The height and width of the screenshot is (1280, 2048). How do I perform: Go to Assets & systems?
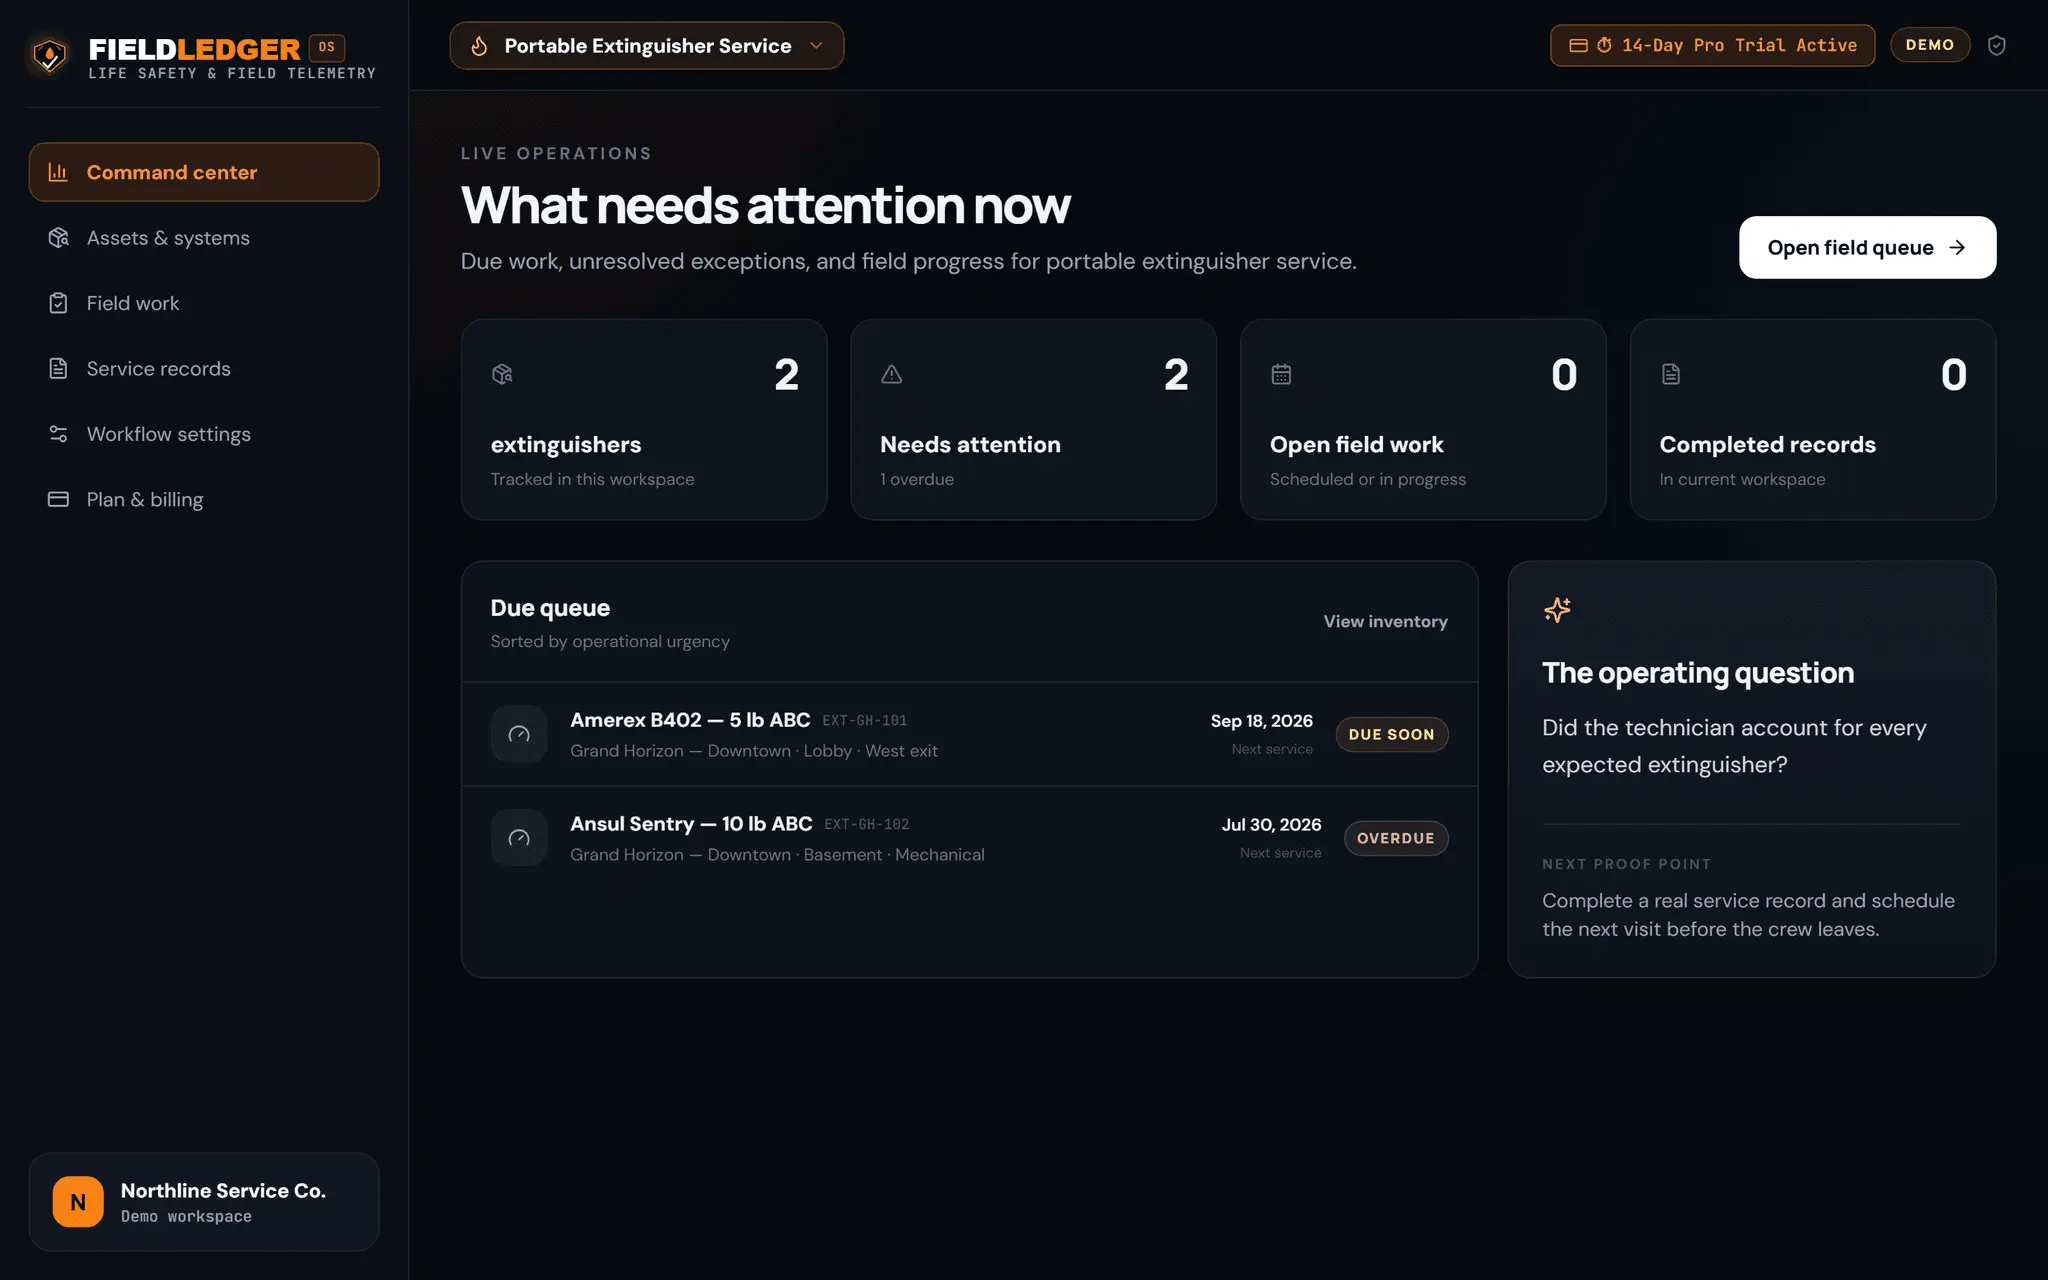204,237
